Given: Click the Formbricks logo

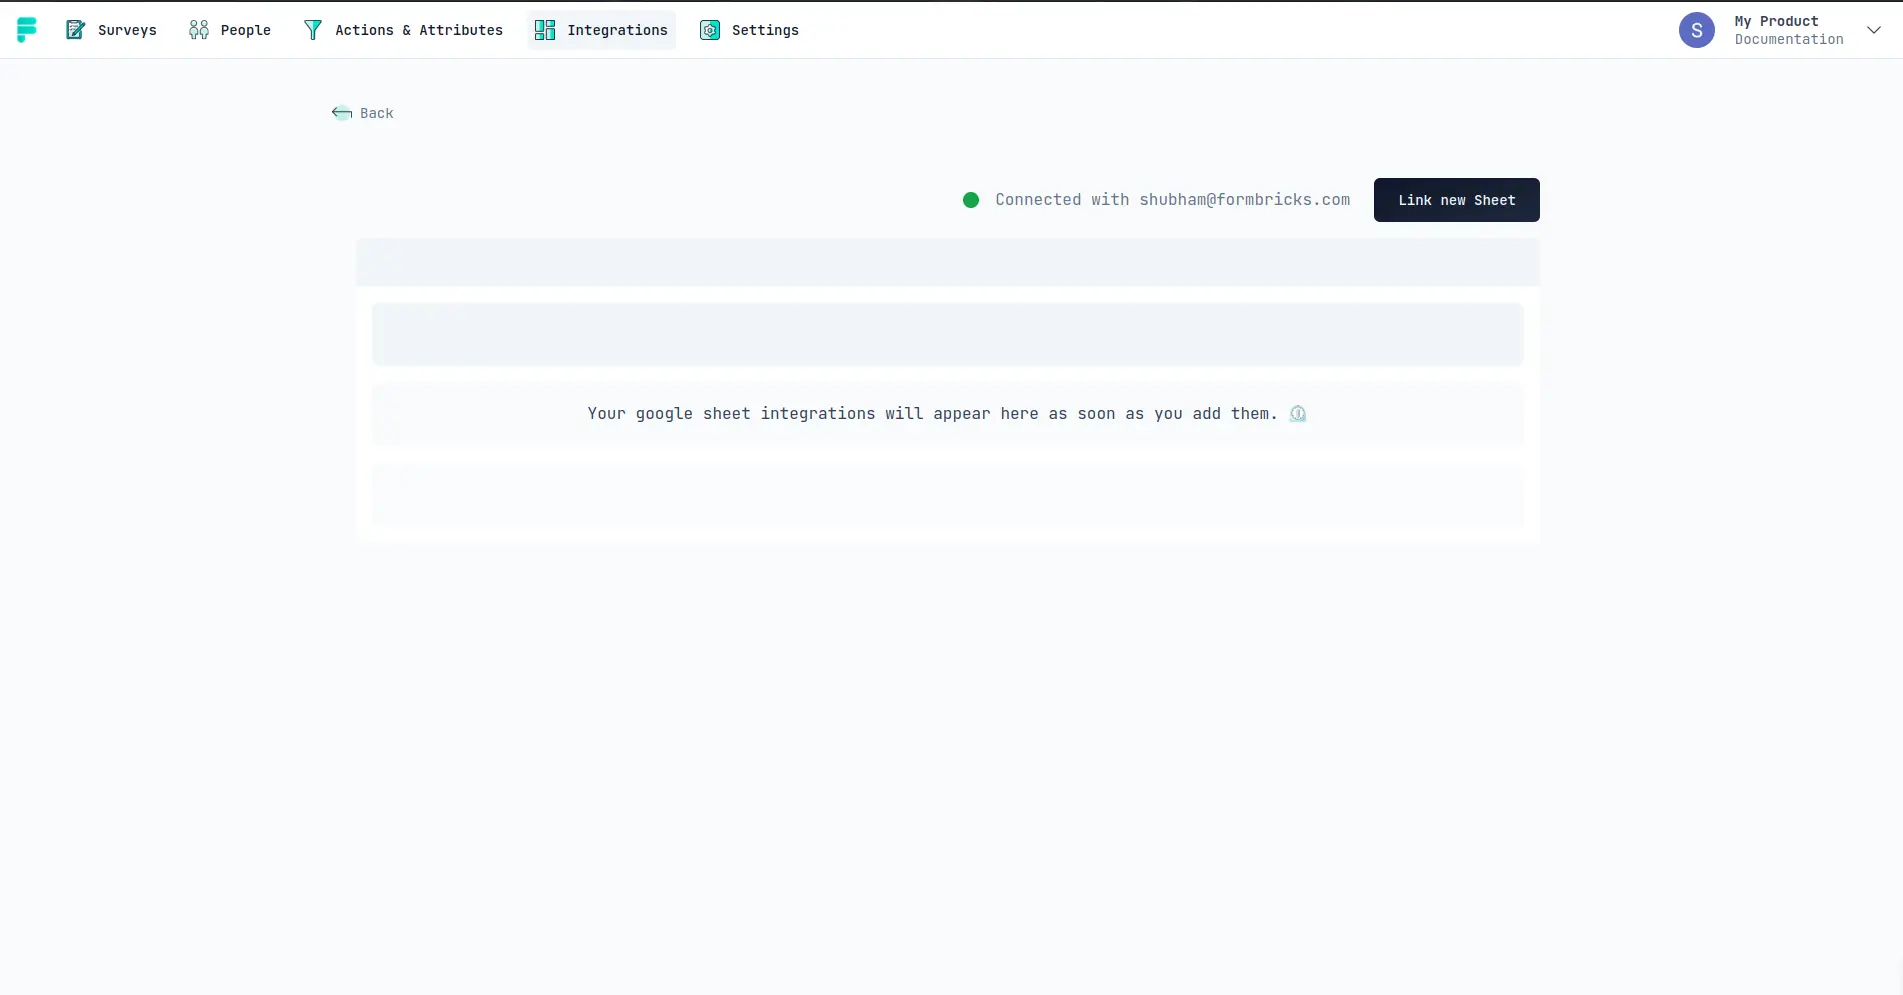Looking at the screenshot, I should (x=27, y=30).
